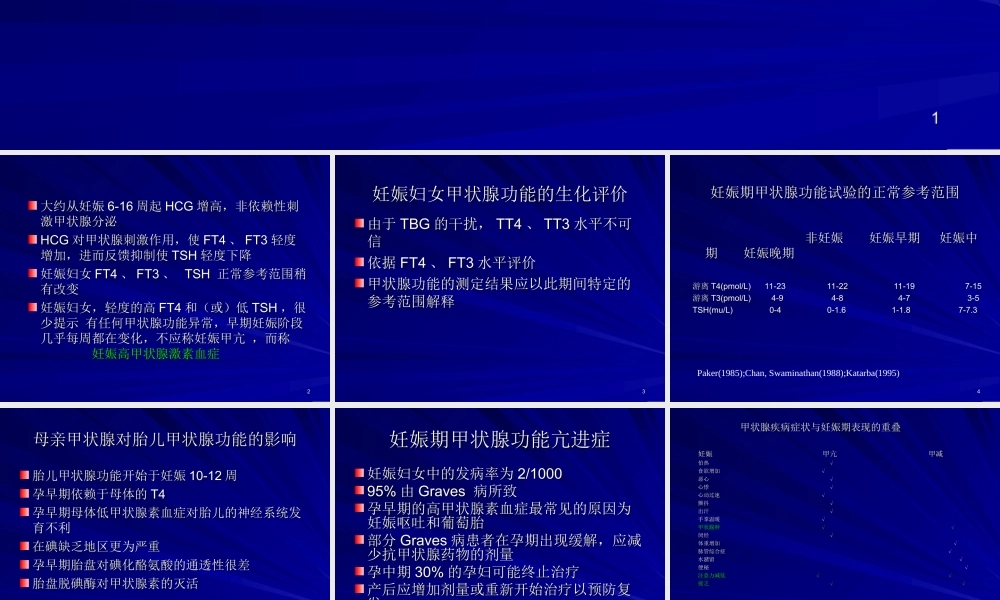Click the bullet marker beside "95% 由 Graves 病所致"
Viewport: 1000px width, 600px height.
(x=357, y=490)
